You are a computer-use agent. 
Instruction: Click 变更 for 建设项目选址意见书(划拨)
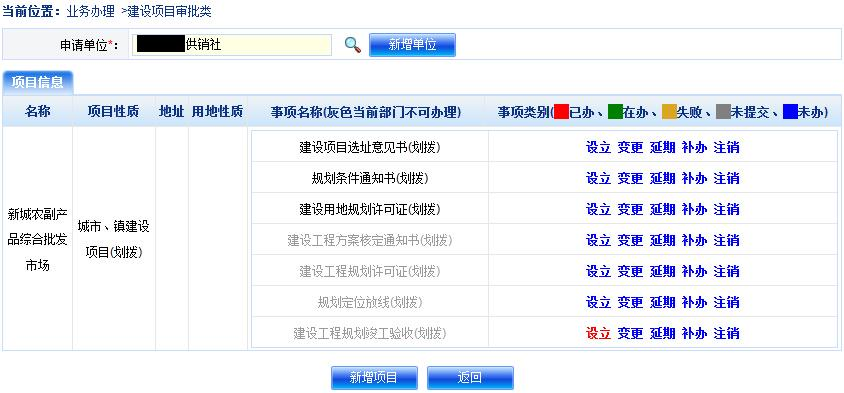(x=630, y=147)
